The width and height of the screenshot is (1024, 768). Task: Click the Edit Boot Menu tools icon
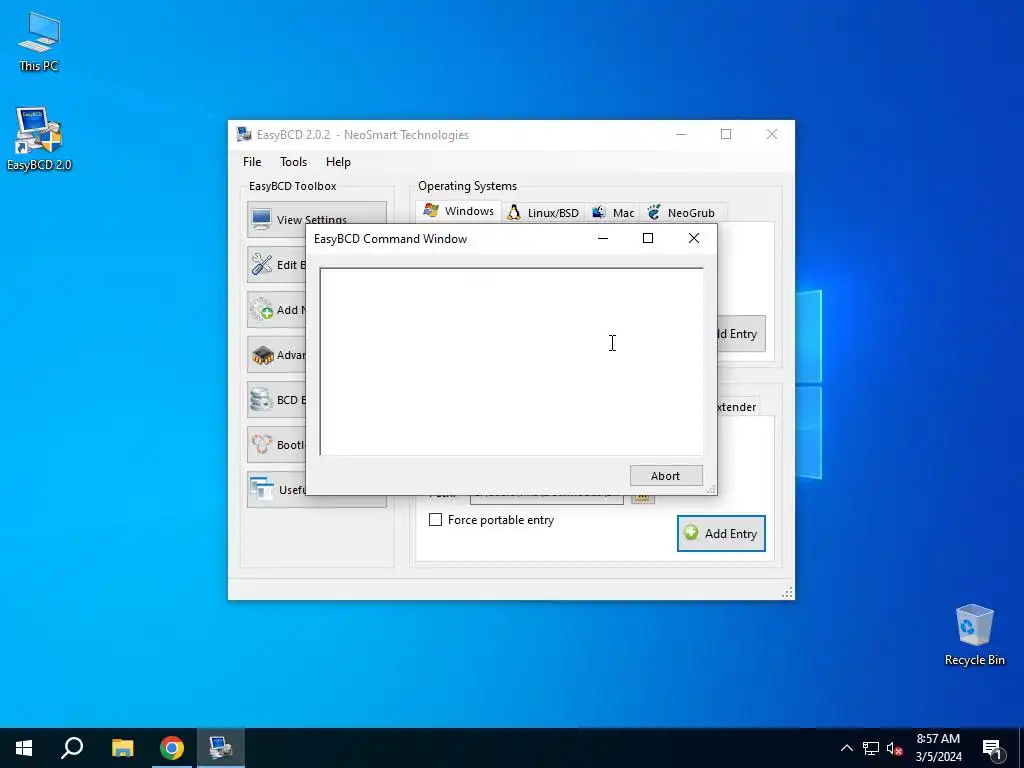[262, 264]
